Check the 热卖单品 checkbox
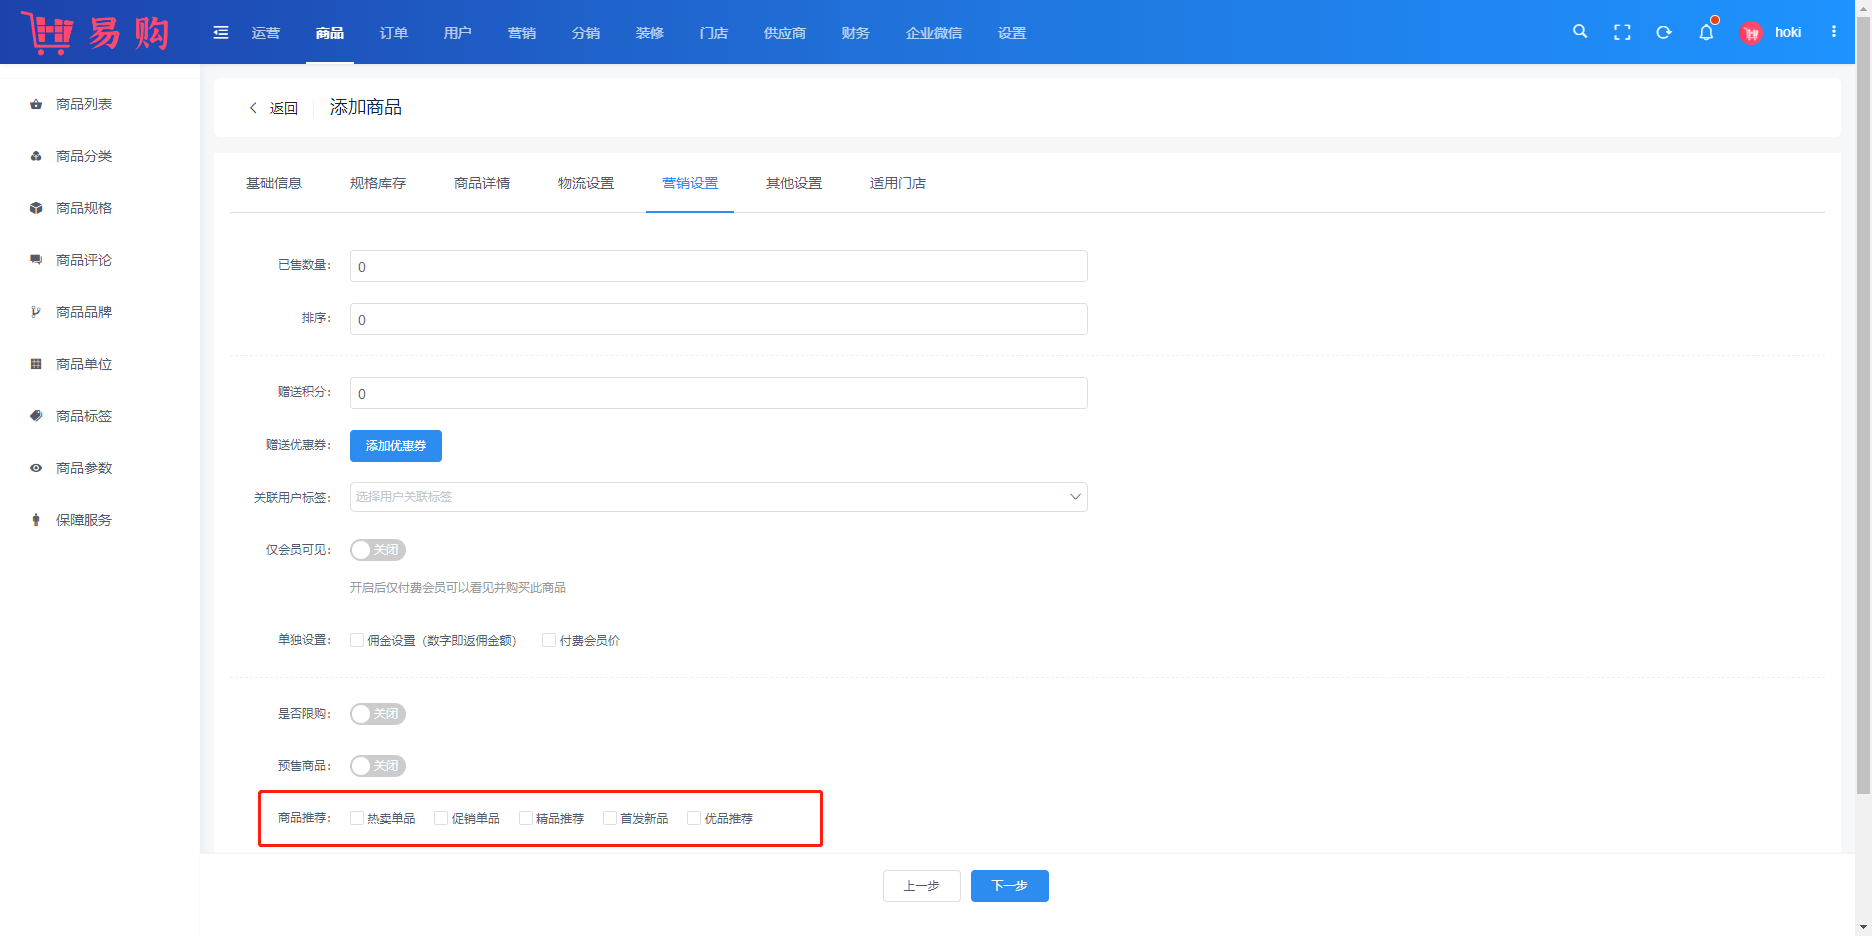Viewport: 1872px width, 936px height. [357, 818]
